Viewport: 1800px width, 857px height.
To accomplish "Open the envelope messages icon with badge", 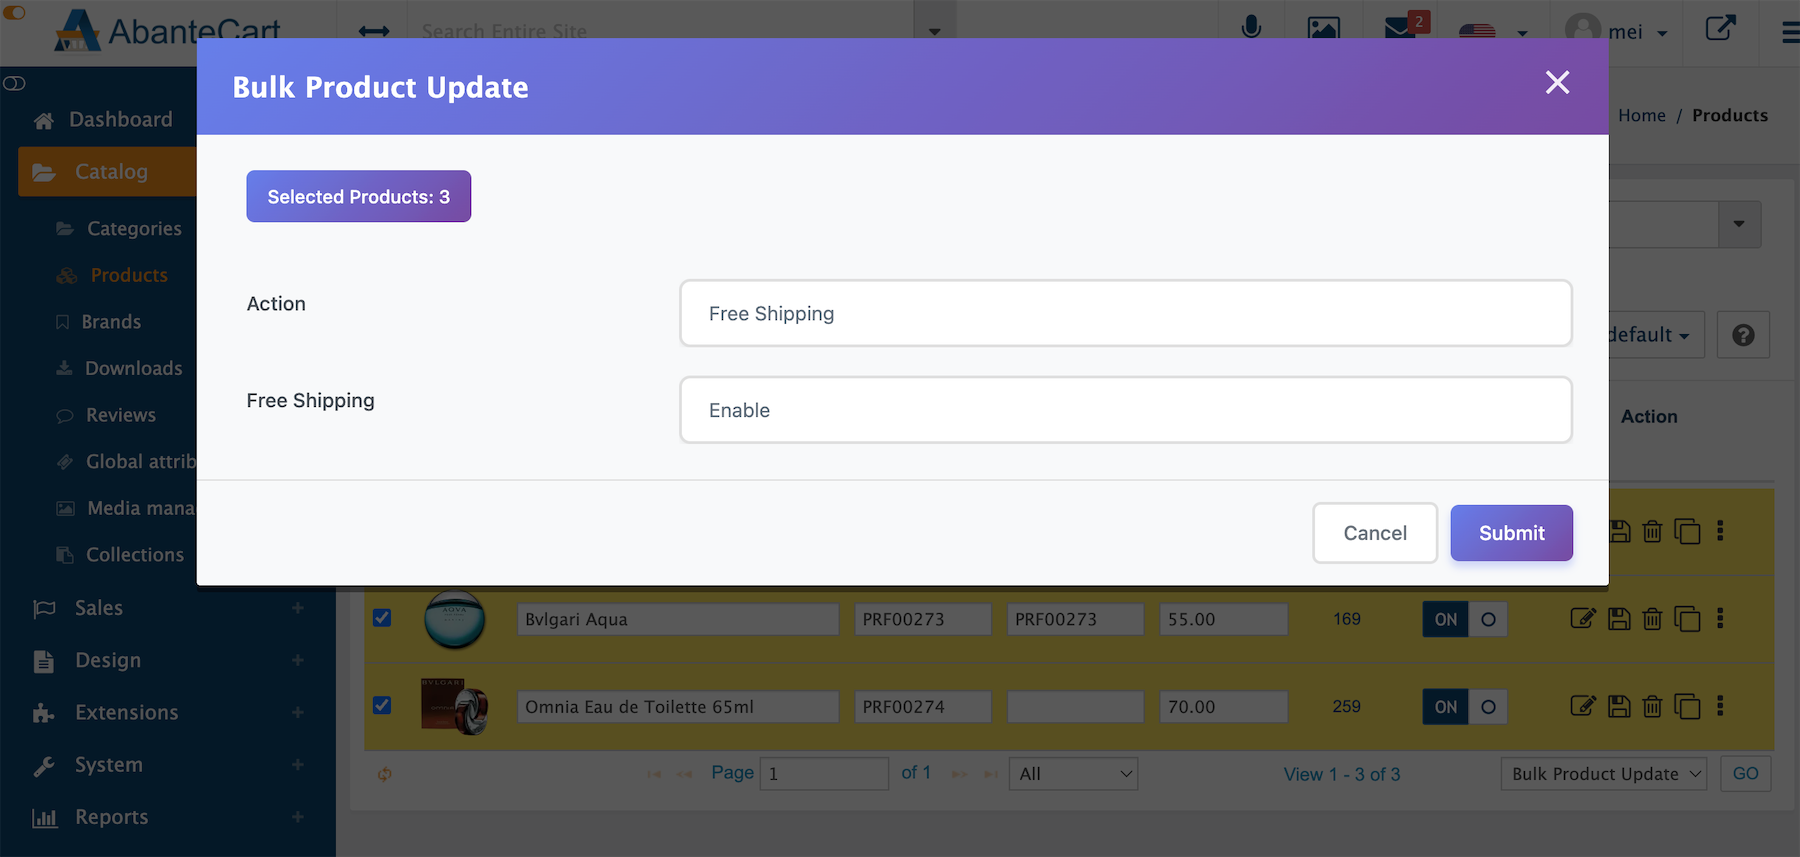I will (x=1401, y=28).
